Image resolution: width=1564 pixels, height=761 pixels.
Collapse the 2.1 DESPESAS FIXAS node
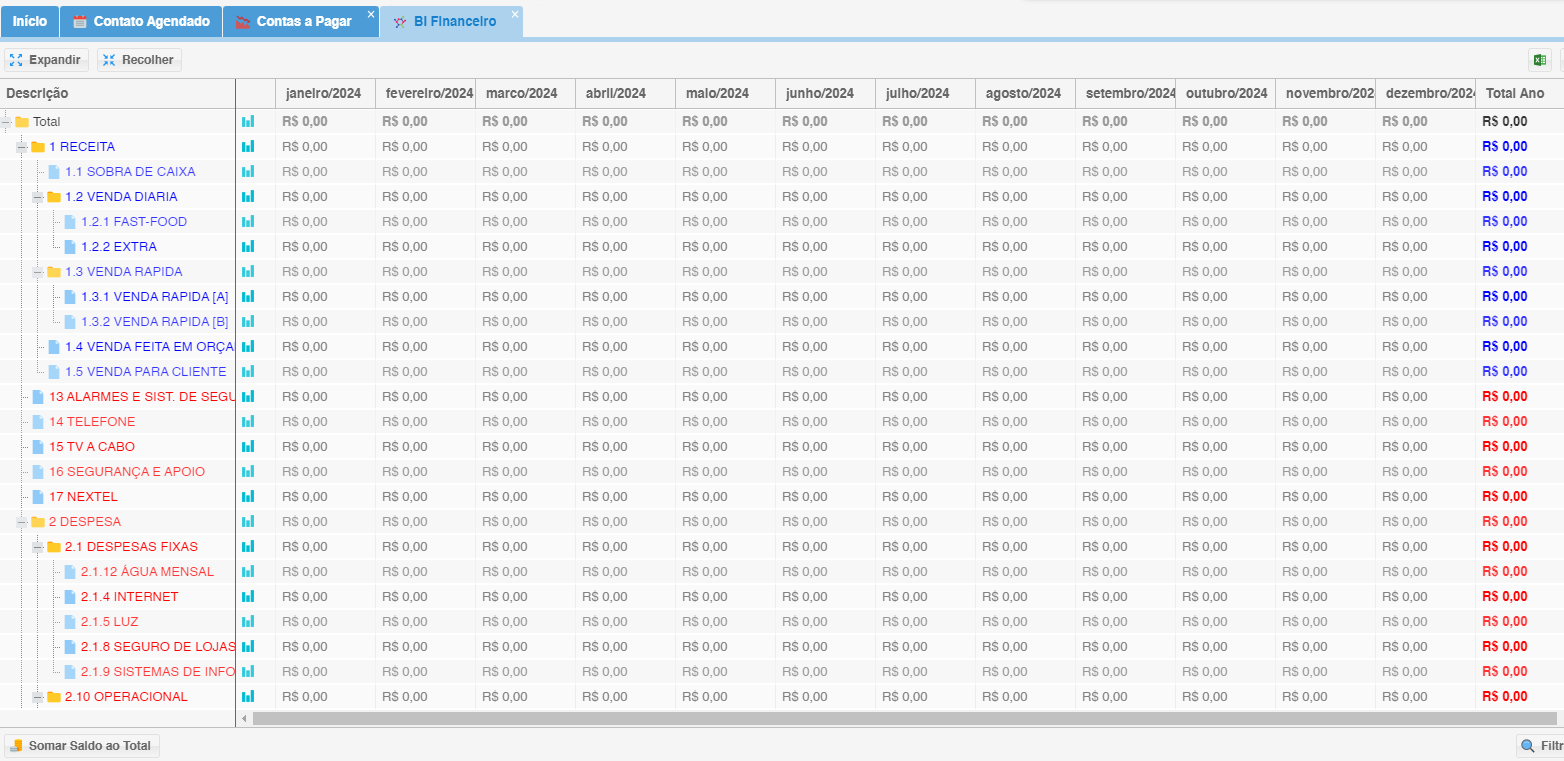38,547
